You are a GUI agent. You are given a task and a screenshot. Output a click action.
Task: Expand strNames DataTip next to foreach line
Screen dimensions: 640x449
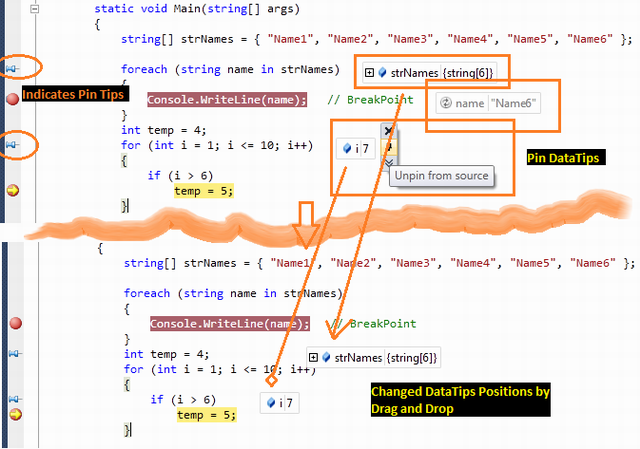(x=369, y=73)
